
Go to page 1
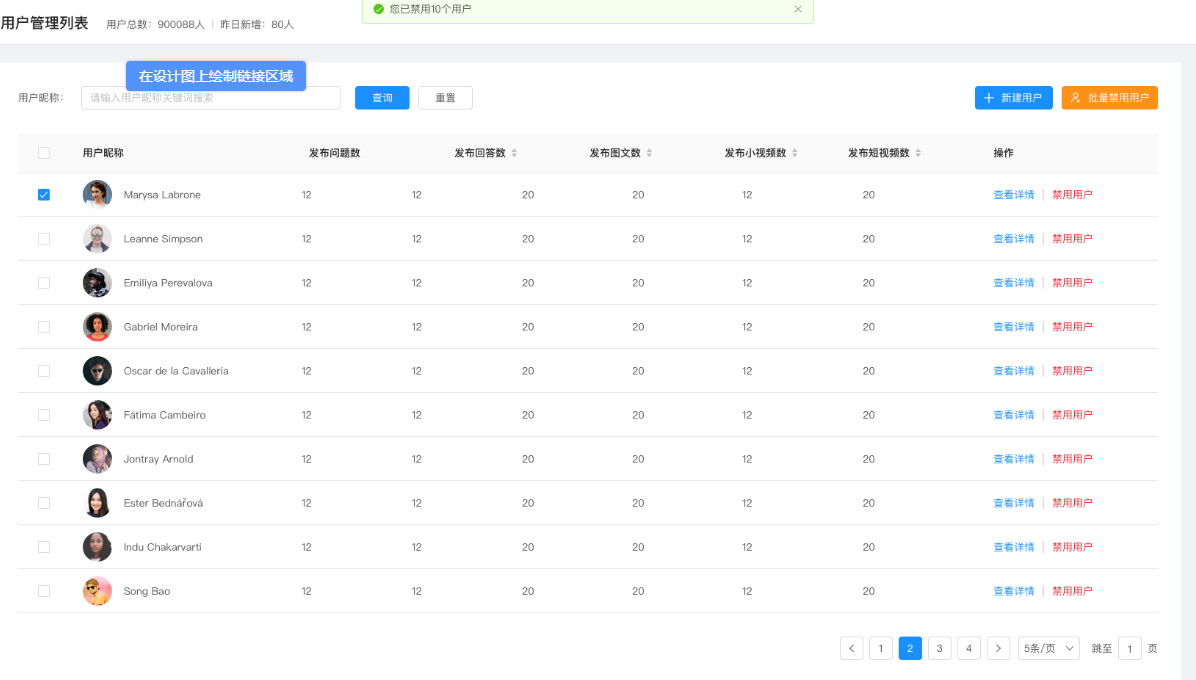[881, 648]
